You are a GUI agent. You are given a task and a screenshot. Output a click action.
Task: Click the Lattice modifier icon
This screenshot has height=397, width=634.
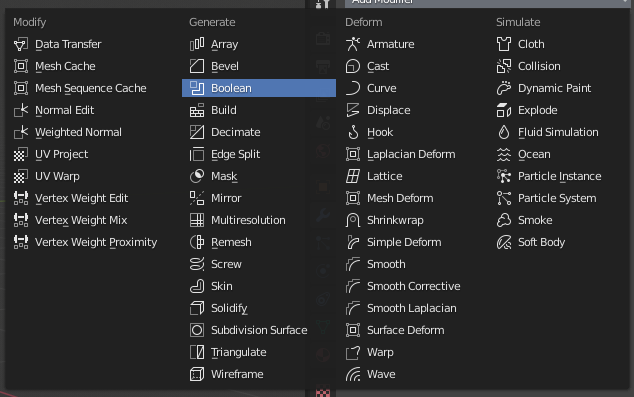[x=353, y=176]
